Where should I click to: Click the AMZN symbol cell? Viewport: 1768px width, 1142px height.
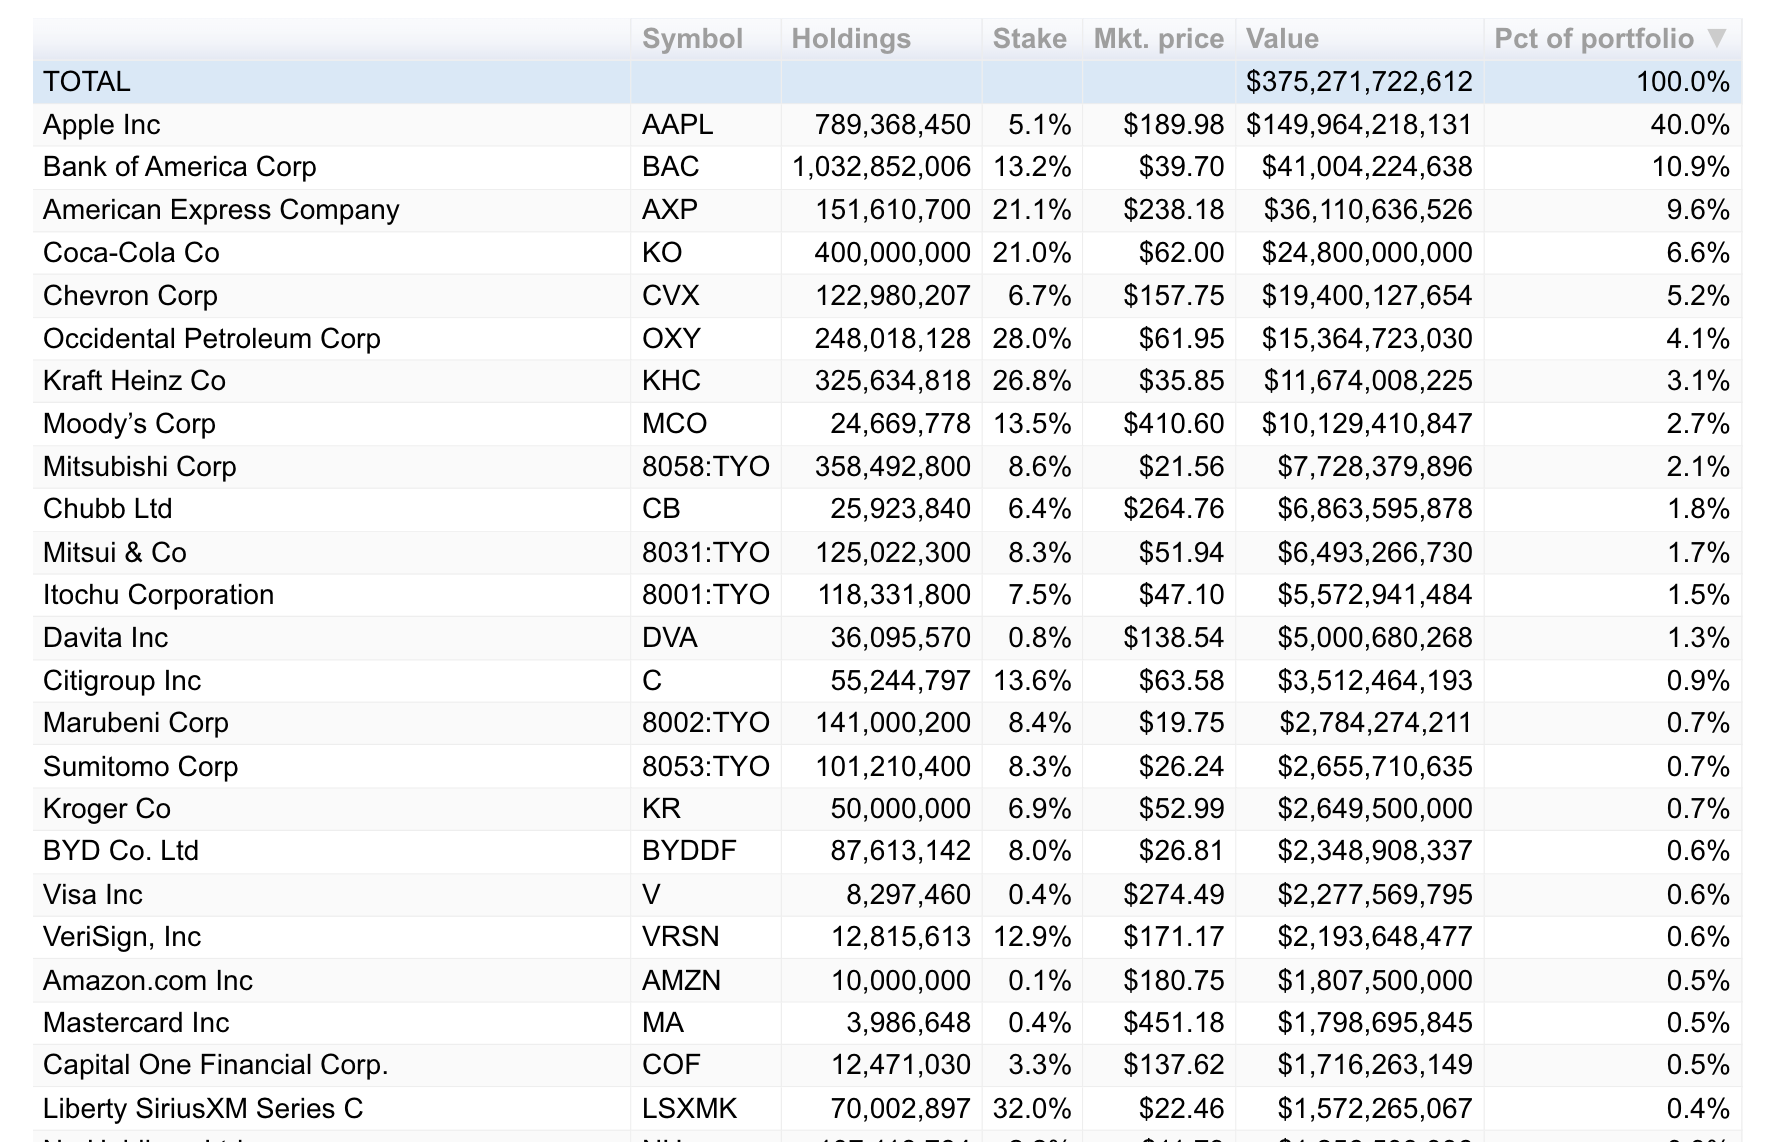pos(681,981)
